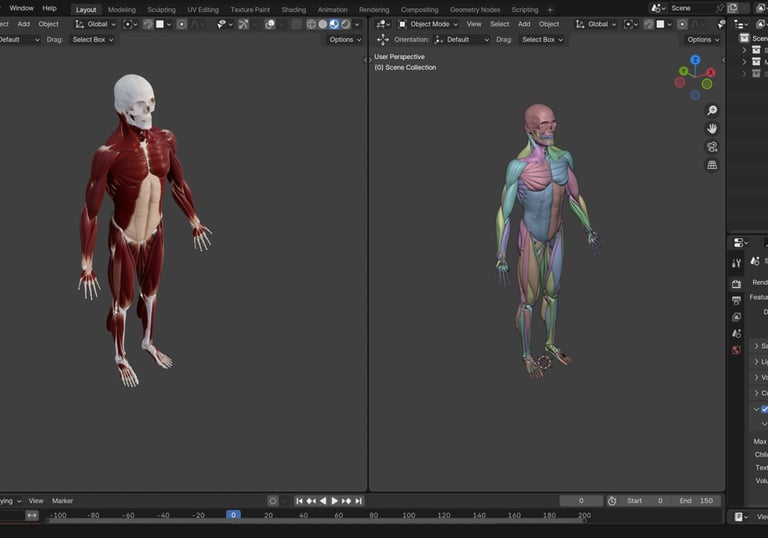Open the Window menu
The height and width of the screenshot is (538, 768).
tap(21, 8)
